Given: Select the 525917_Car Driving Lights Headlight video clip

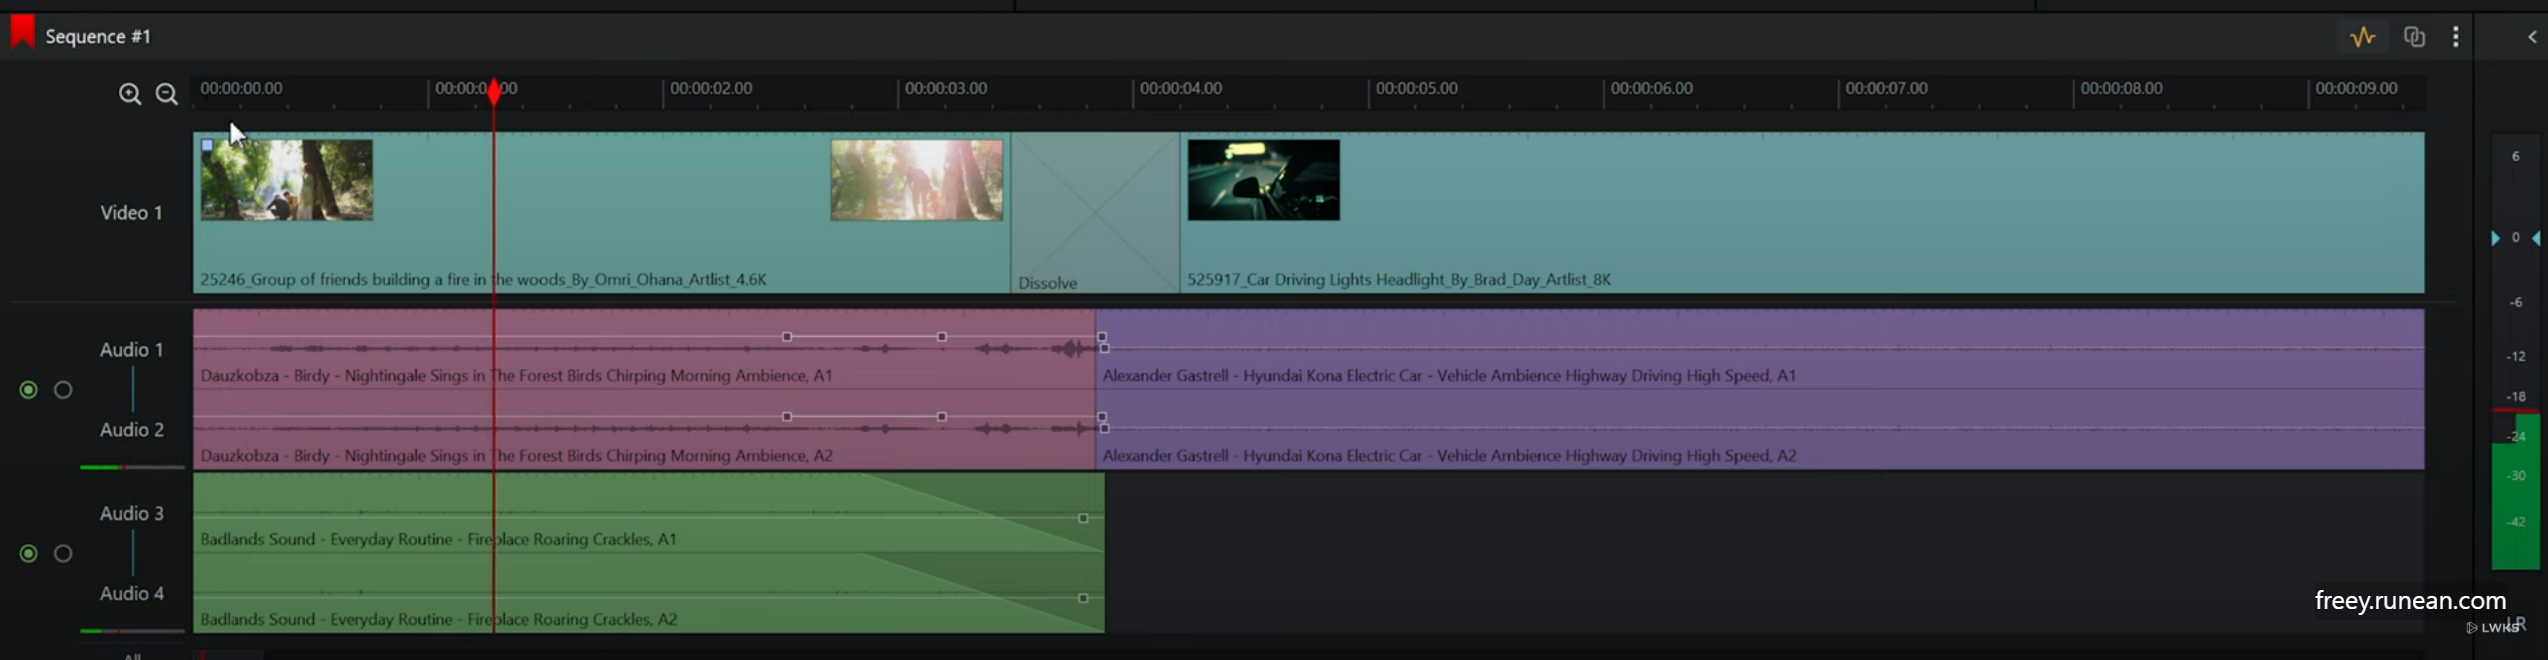Looking at the screenshot, I should tap(1802, 213).
